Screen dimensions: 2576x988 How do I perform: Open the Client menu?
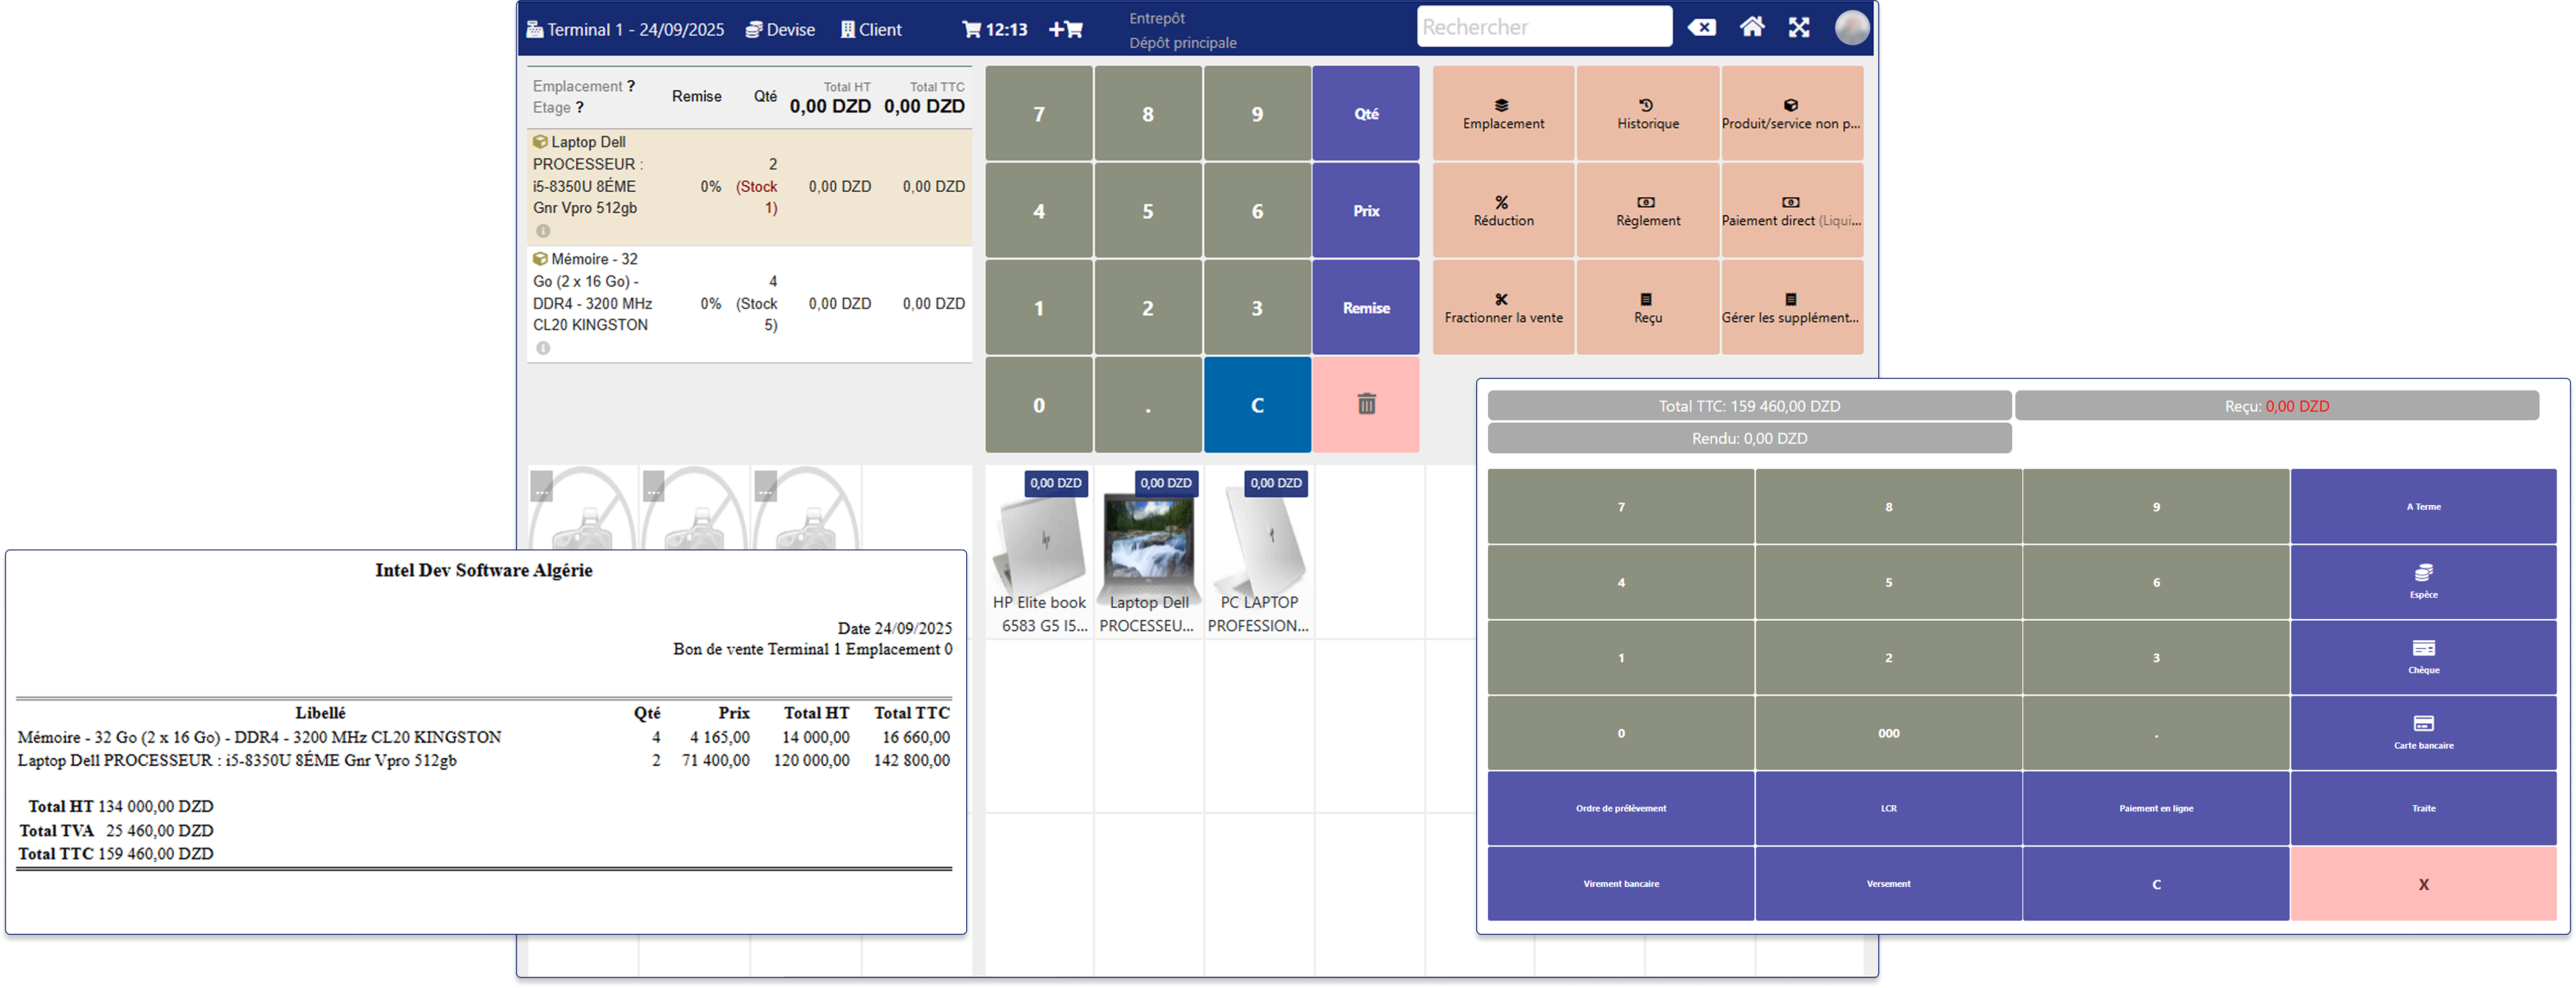click(871, 29)
